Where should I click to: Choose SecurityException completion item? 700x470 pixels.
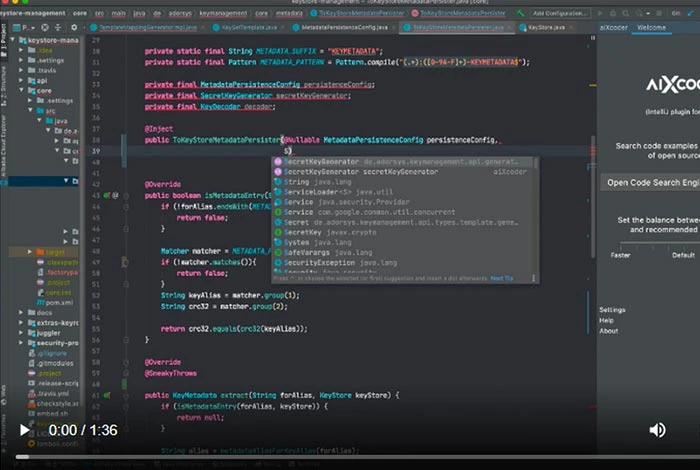[403, 263]
